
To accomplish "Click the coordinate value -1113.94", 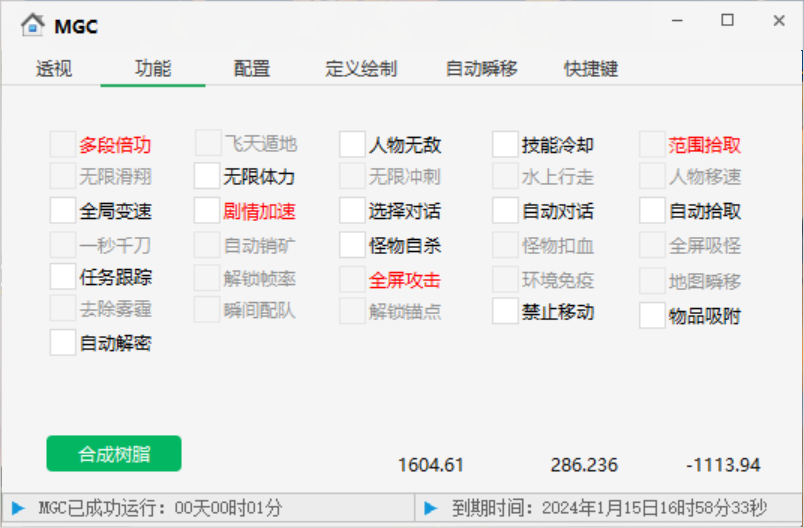I will 723,465.
